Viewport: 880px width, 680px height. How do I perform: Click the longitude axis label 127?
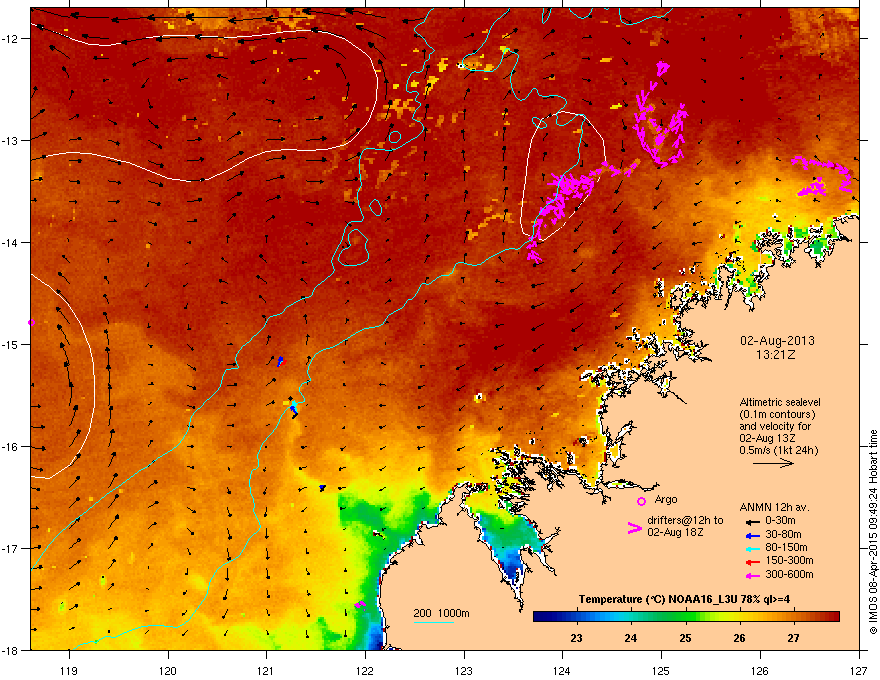tap(858, 670)
